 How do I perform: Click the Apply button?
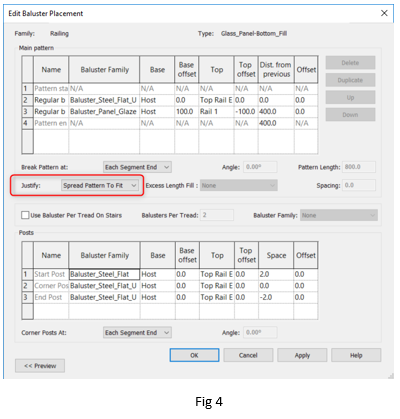click(x=302, y=355)
